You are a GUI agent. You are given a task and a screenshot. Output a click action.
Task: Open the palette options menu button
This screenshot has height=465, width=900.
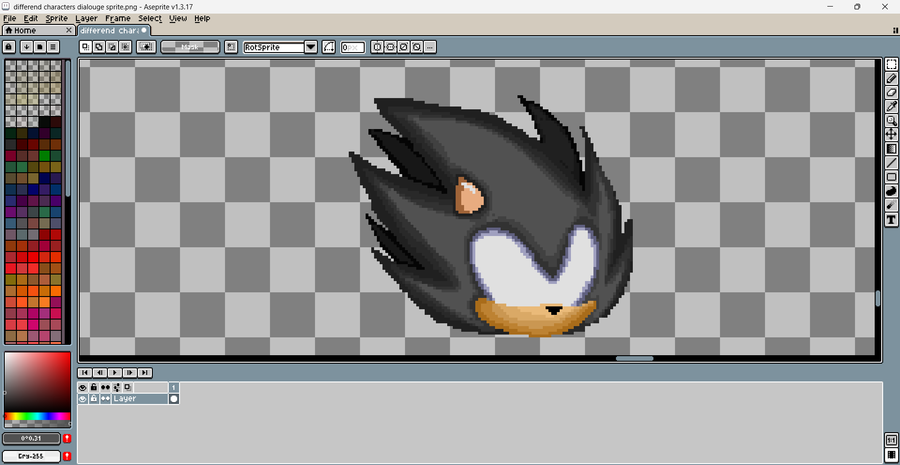click(x=53, y=47)
